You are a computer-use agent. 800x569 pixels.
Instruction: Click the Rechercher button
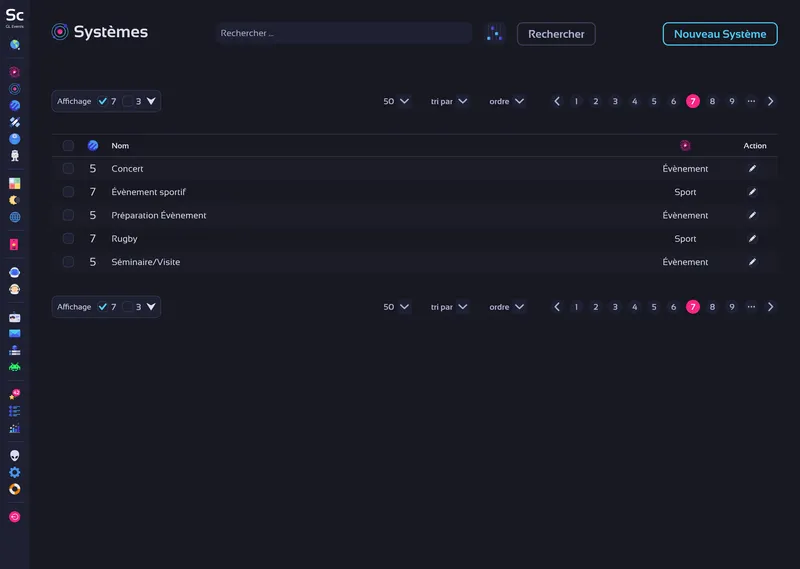tap(556, 34)
